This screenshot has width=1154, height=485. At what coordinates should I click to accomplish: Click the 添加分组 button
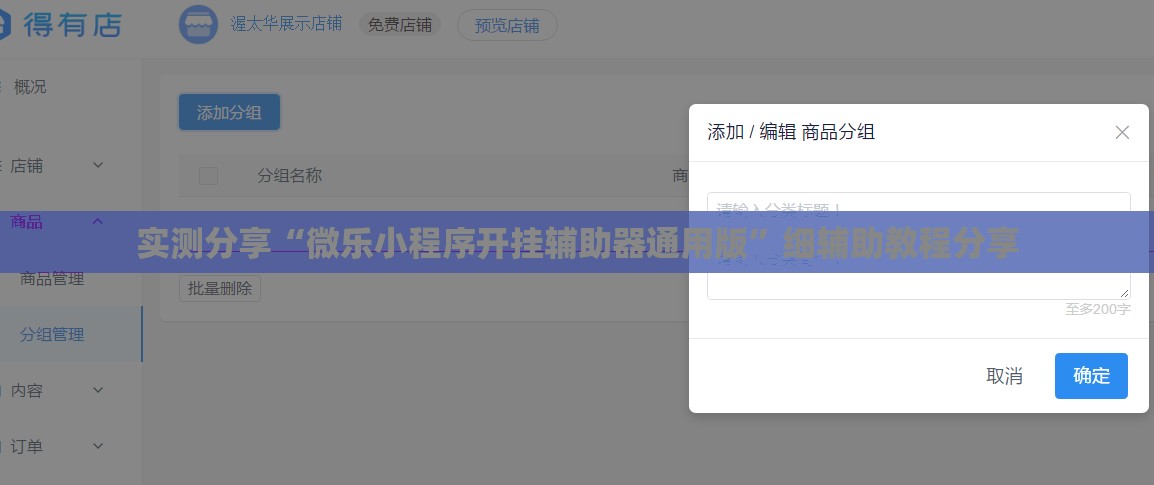(229, 113)
